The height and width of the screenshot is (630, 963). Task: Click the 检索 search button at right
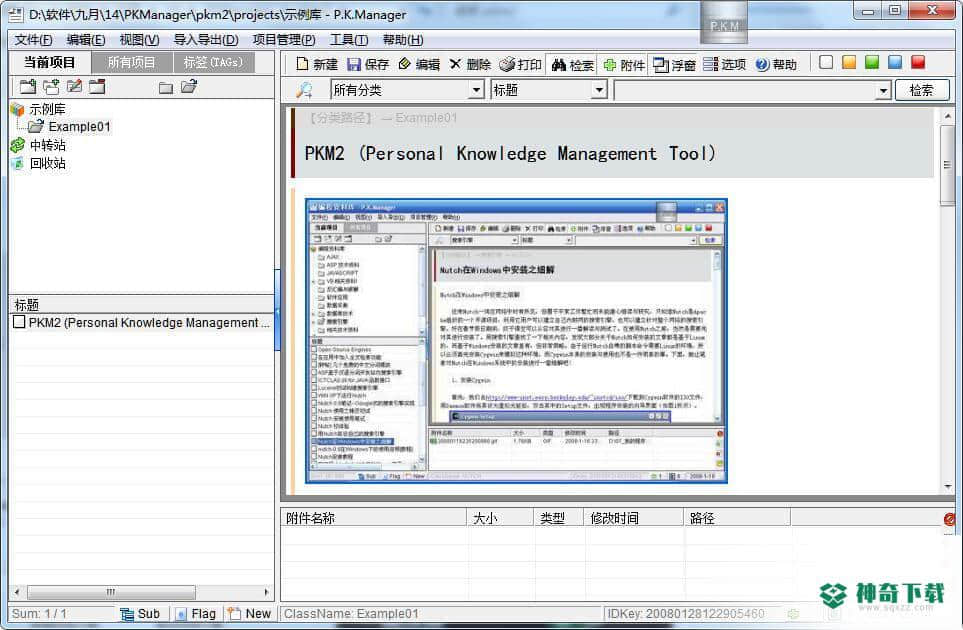(x=922, y=90)
